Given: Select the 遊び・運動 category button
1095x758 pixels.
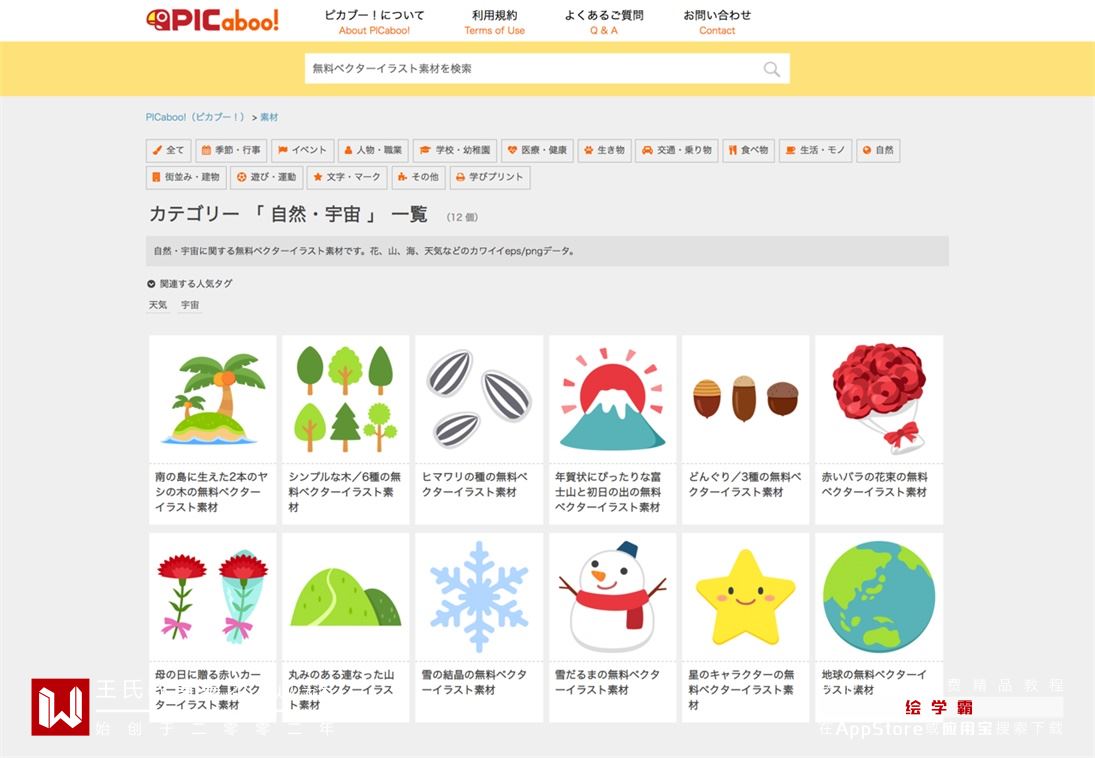Looking at the screenshot, I should click(x=266, y=177).
